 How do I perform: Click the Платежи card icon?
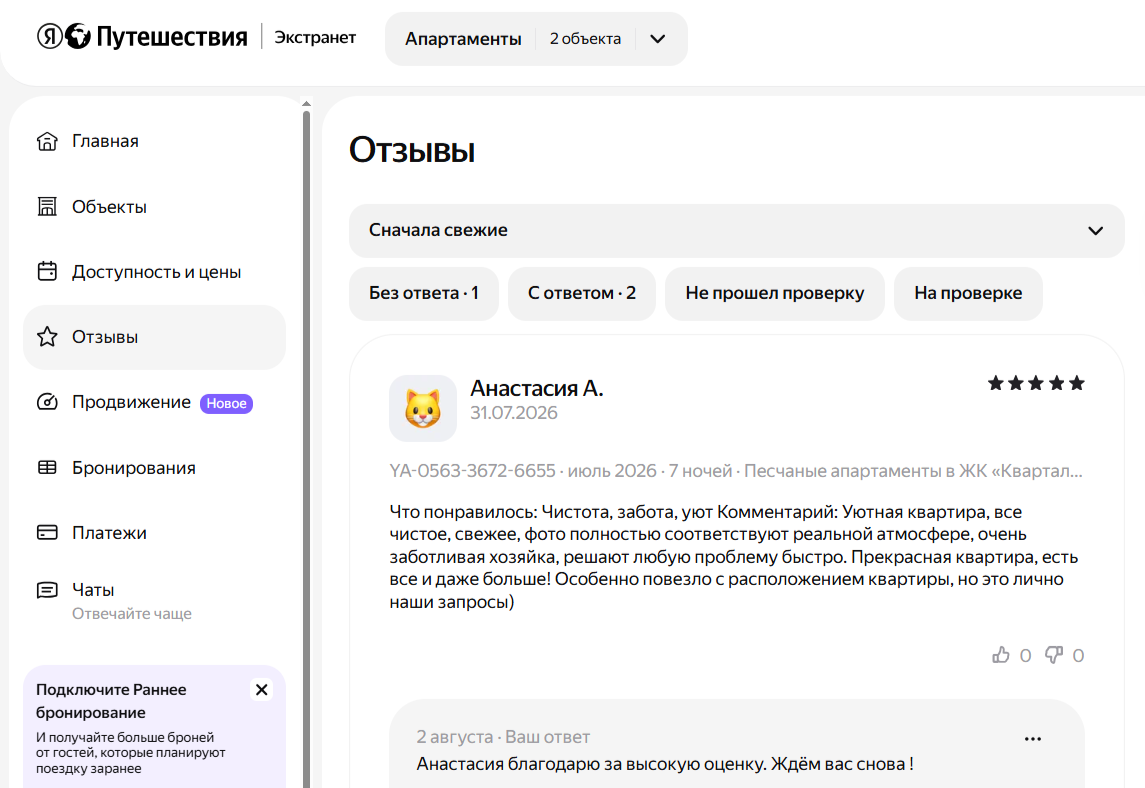point(47,532)
